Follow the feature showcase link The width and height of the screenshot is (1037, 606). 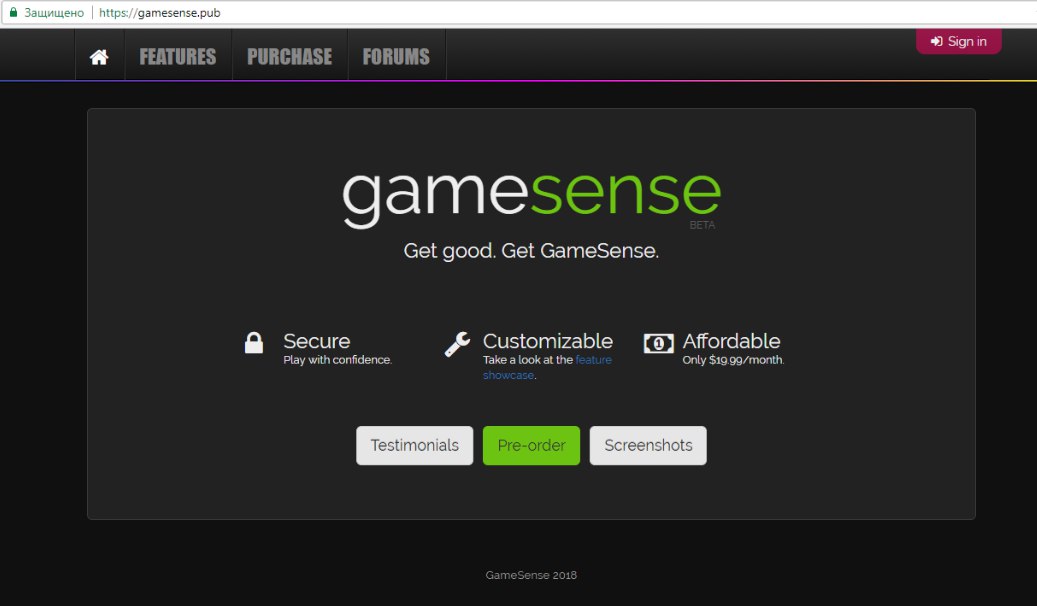[547, 367]
